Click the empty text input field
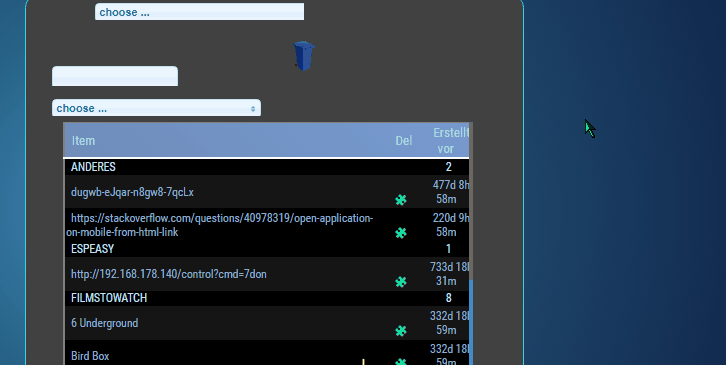 (x=115, y=76)
